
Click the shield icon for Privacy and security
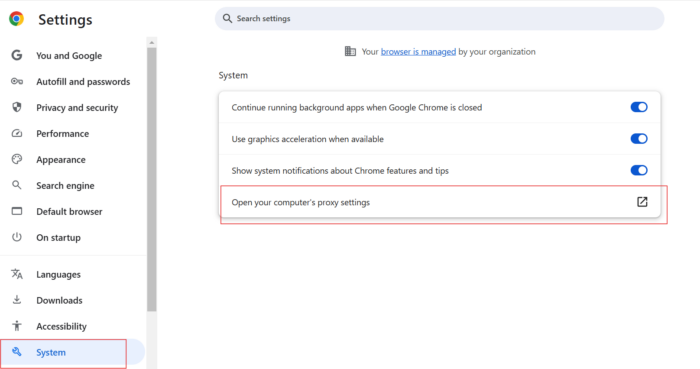click(x=17, y=107)
